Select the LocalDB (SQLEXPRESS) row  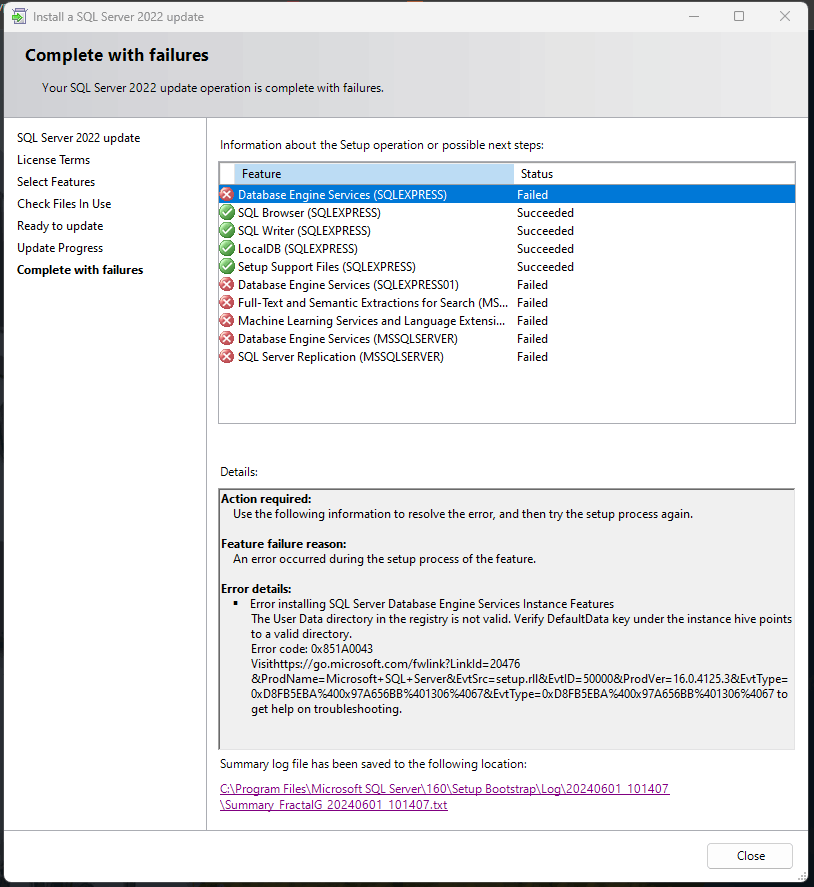tap(507, 249)
